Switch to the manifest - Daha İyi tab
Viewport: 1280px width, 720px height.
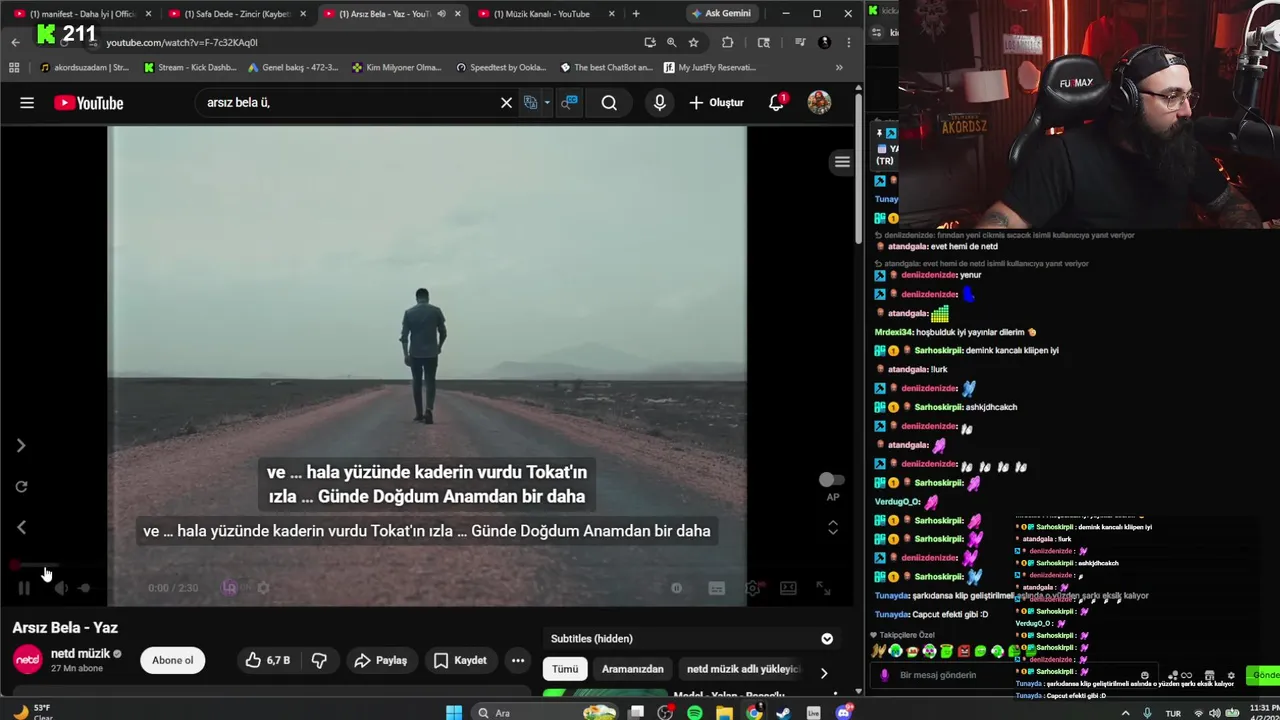83,14
